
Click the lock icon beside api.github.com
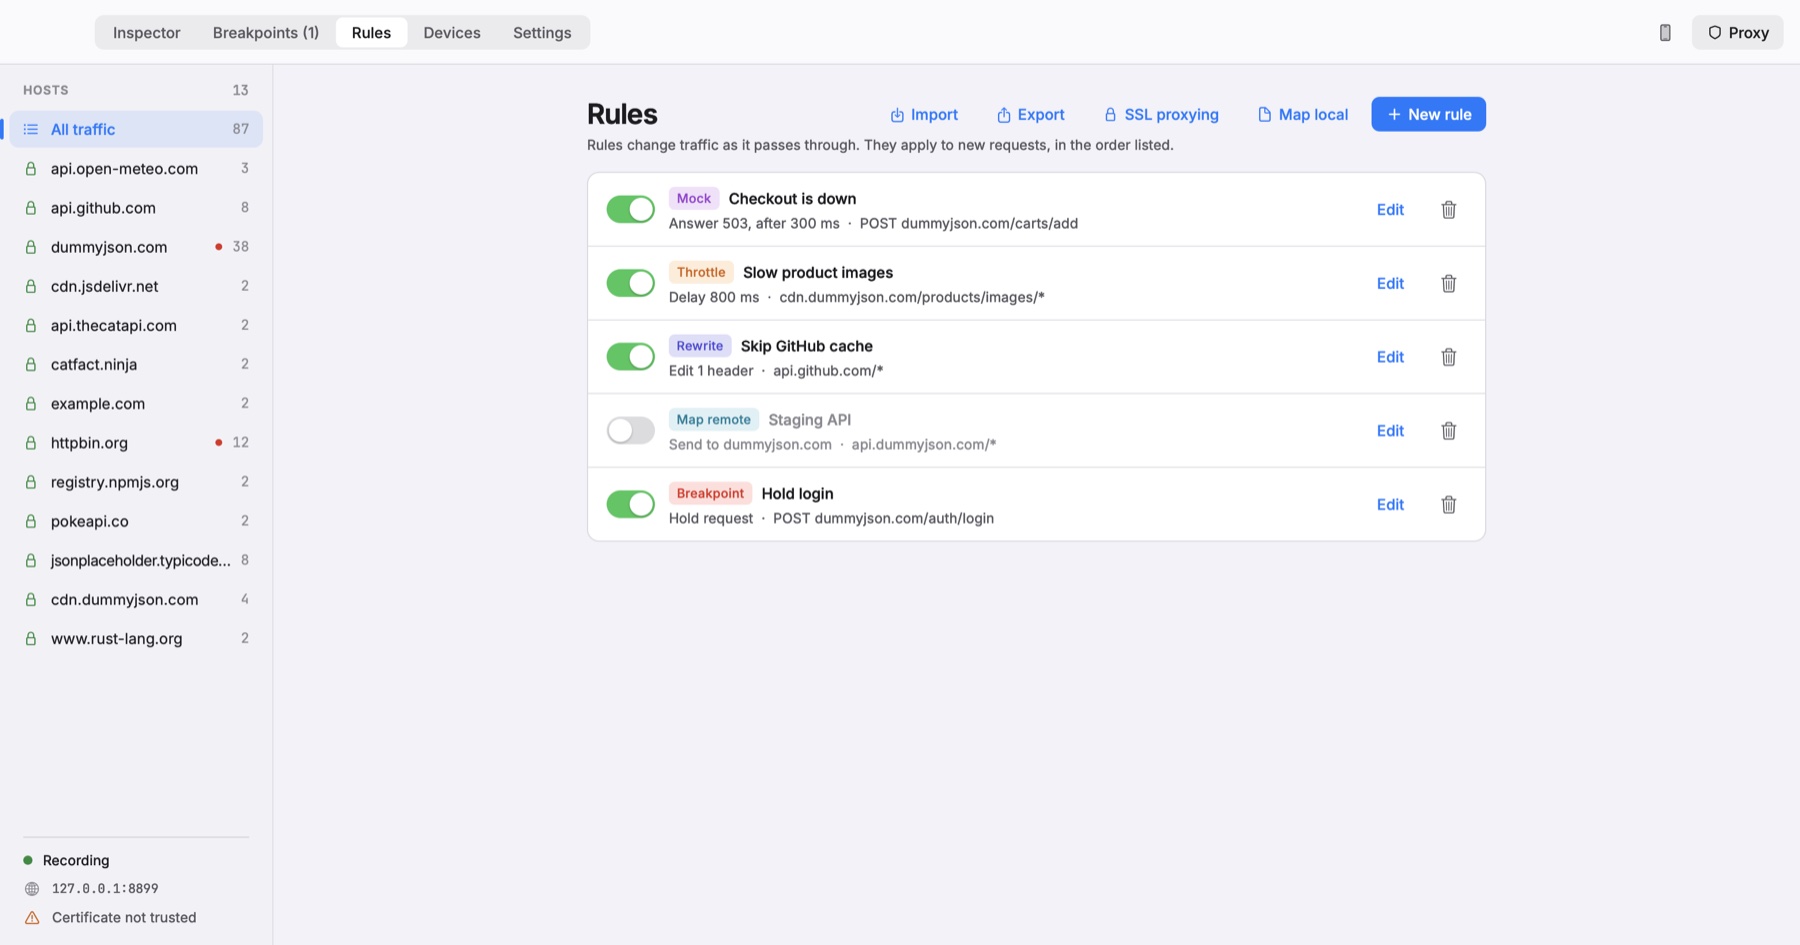pos(31,208)
